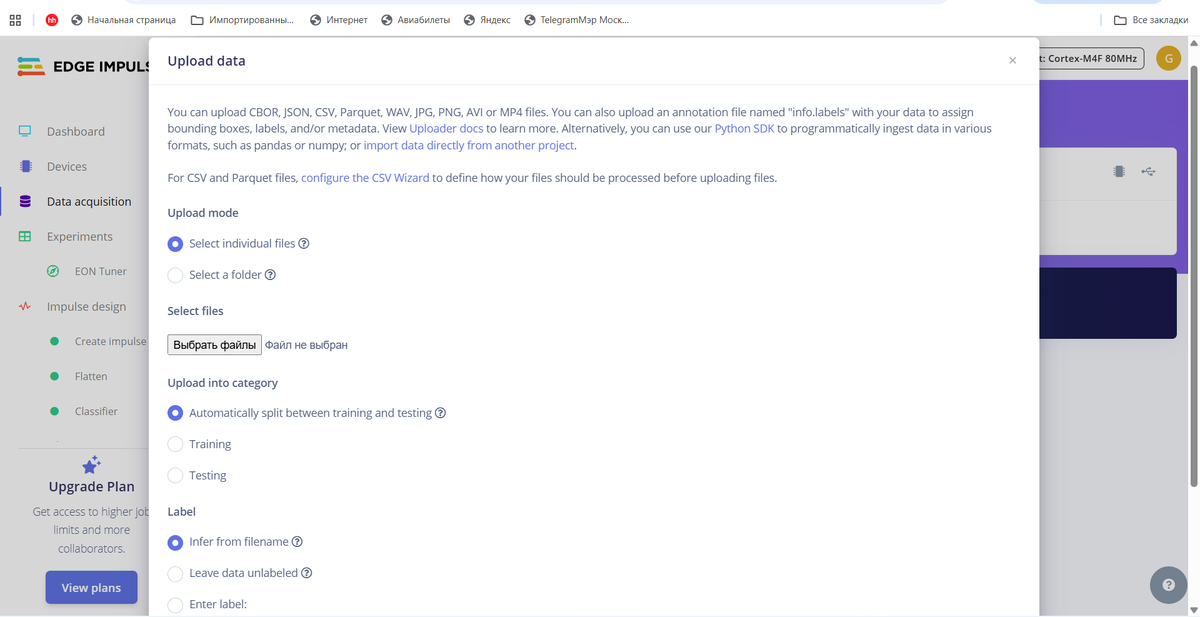This screenshot has height=617, width=1200.
Task: Open Data acquisition section
Action: point(89,201)
